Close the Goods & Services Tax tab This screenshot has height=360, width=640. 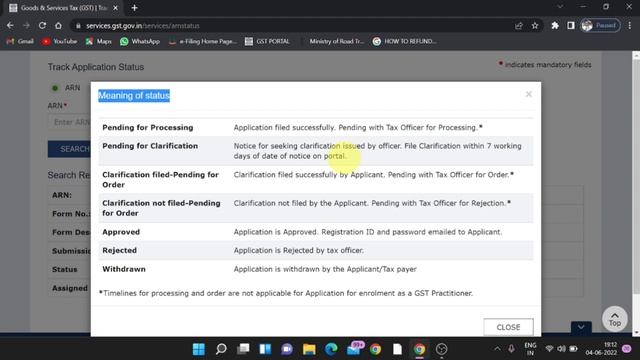click(116, 8)
